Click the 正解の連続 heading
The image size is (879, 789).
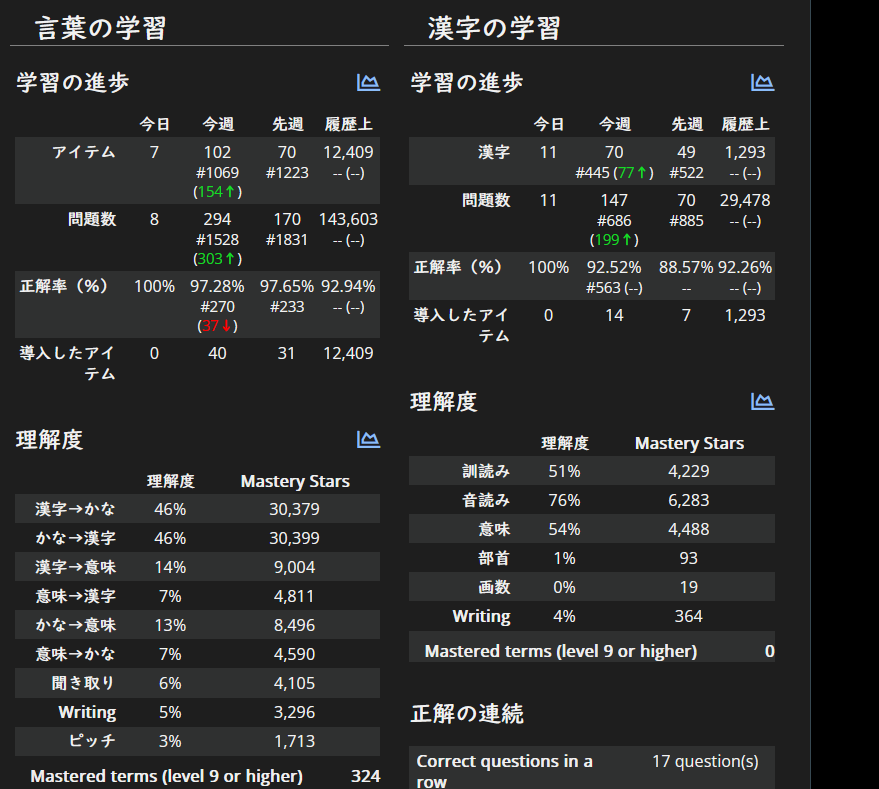[x=467, y=714]
